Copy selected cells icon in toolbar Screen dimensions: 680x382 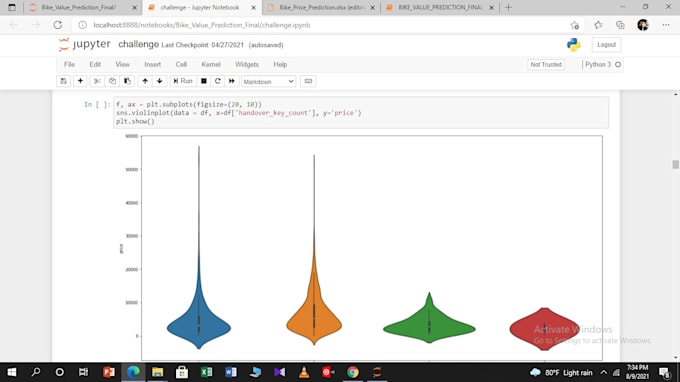(x=112, y=81)
